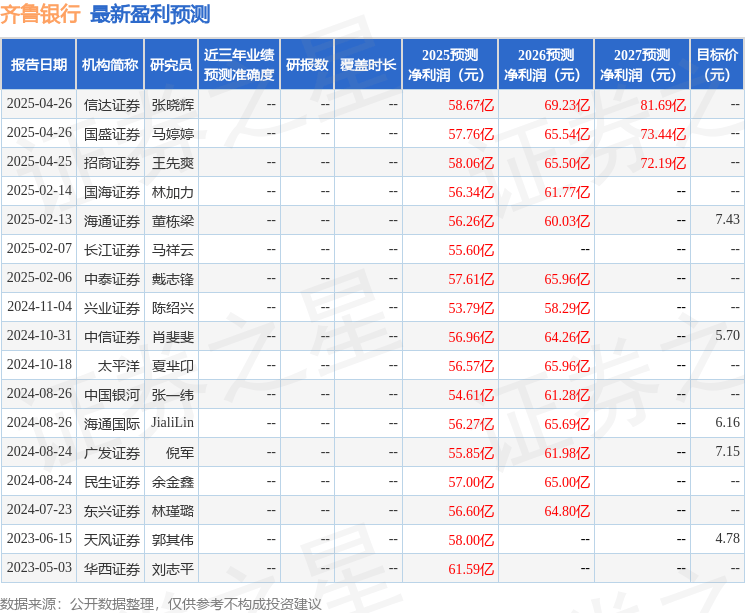
Task: Click the 57.61亿 profit value
Action: click(471, 279)
